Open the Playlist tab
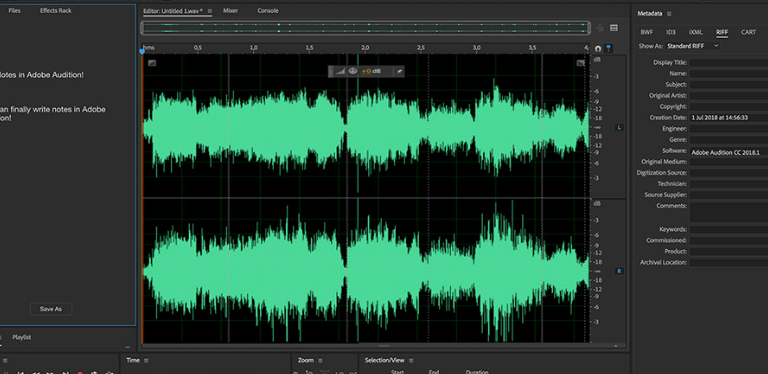 pyautogui.click(x=22, y=337)
